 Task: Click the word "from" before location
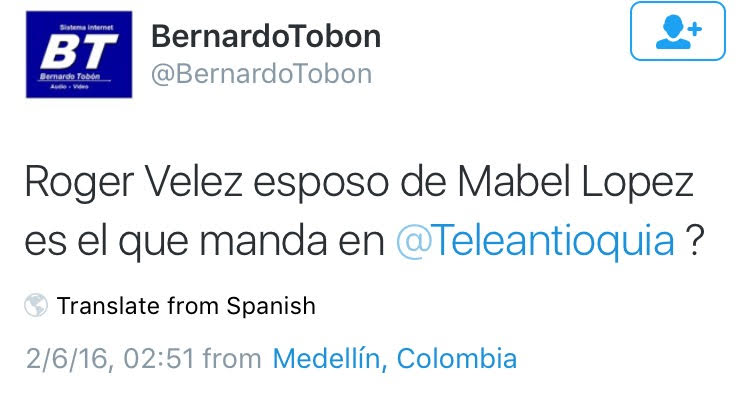click(x=235, y=357)
